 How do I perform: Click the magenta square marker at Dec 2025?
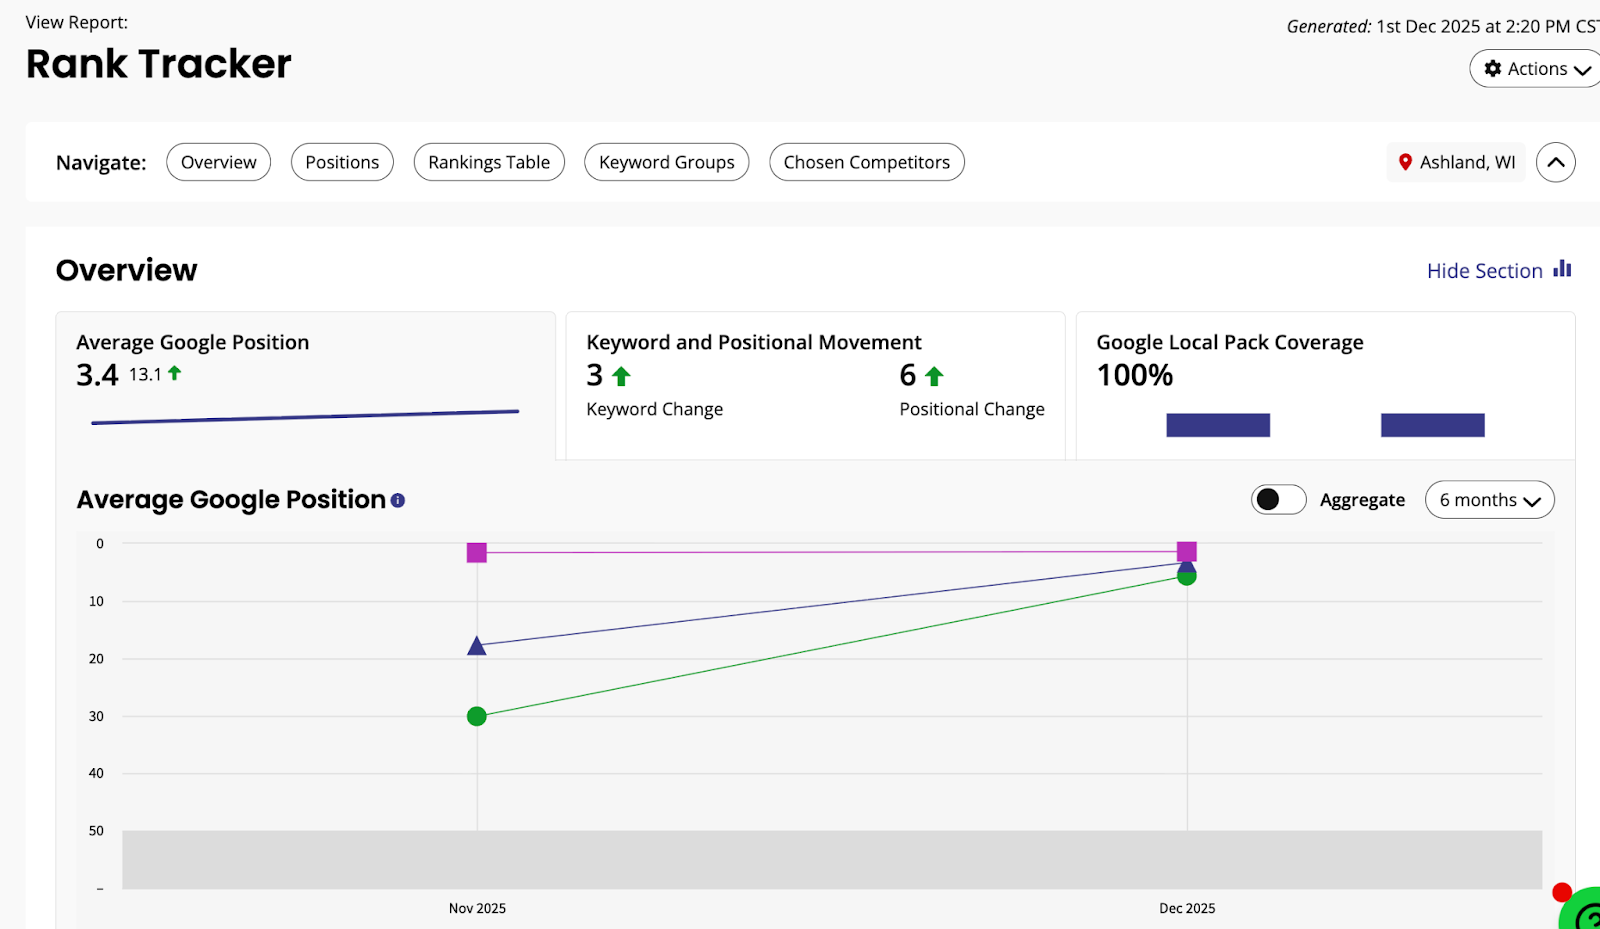click(1187, 551)
